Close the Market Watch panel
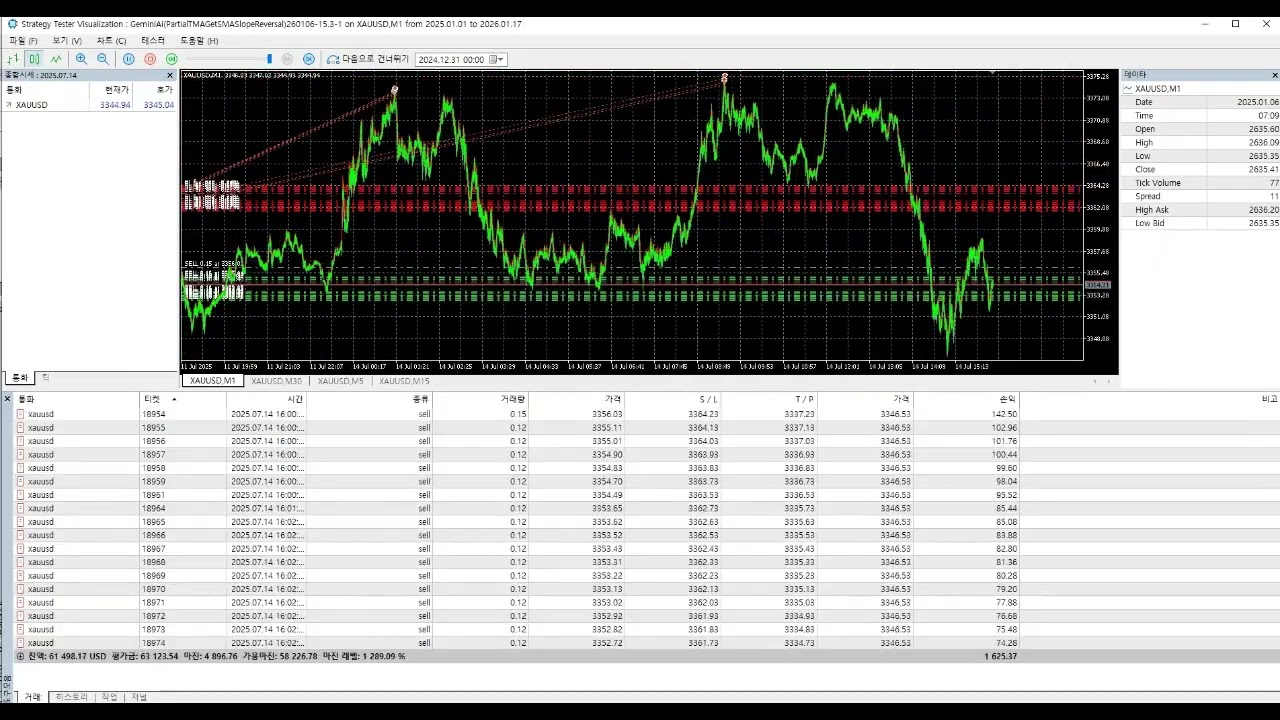The width and height of the screenshot is (1280, 720). click(x=170, y=75)
